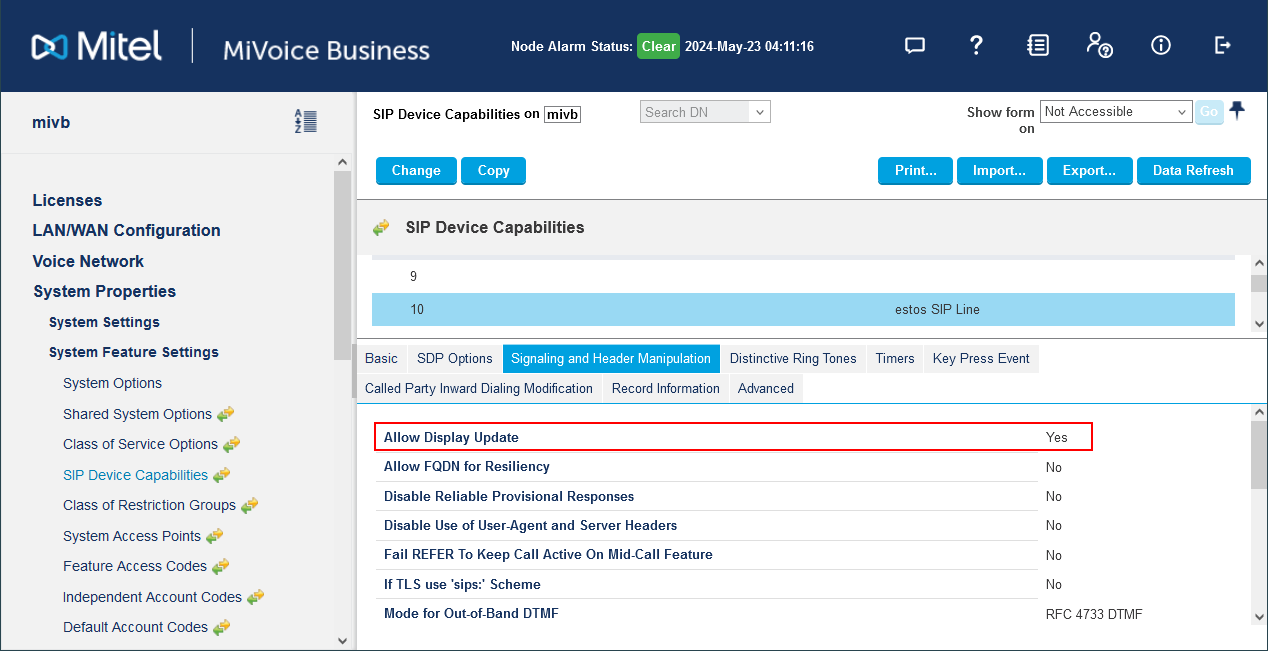Open the notes list icon in header
1268x651 pixels.
click(x=1038, y=46)
